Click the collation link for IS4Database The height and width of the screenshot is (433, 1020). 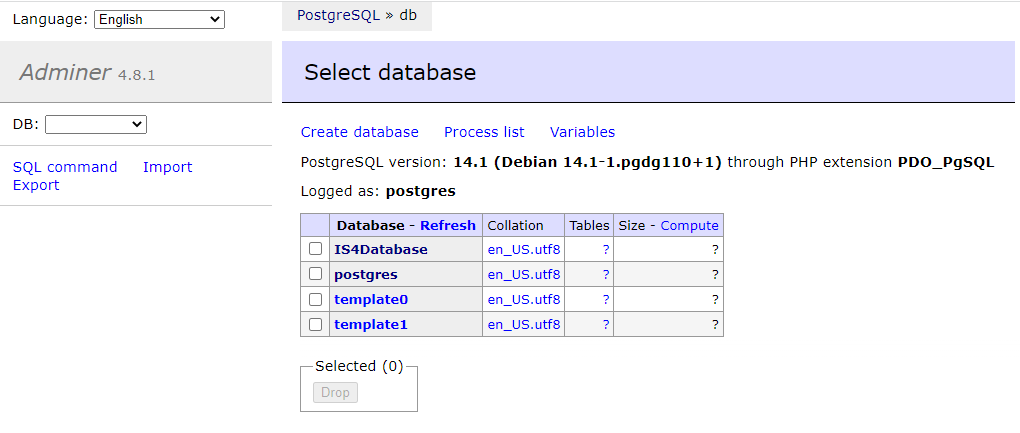pyautogui.click(x=524, y=250)
